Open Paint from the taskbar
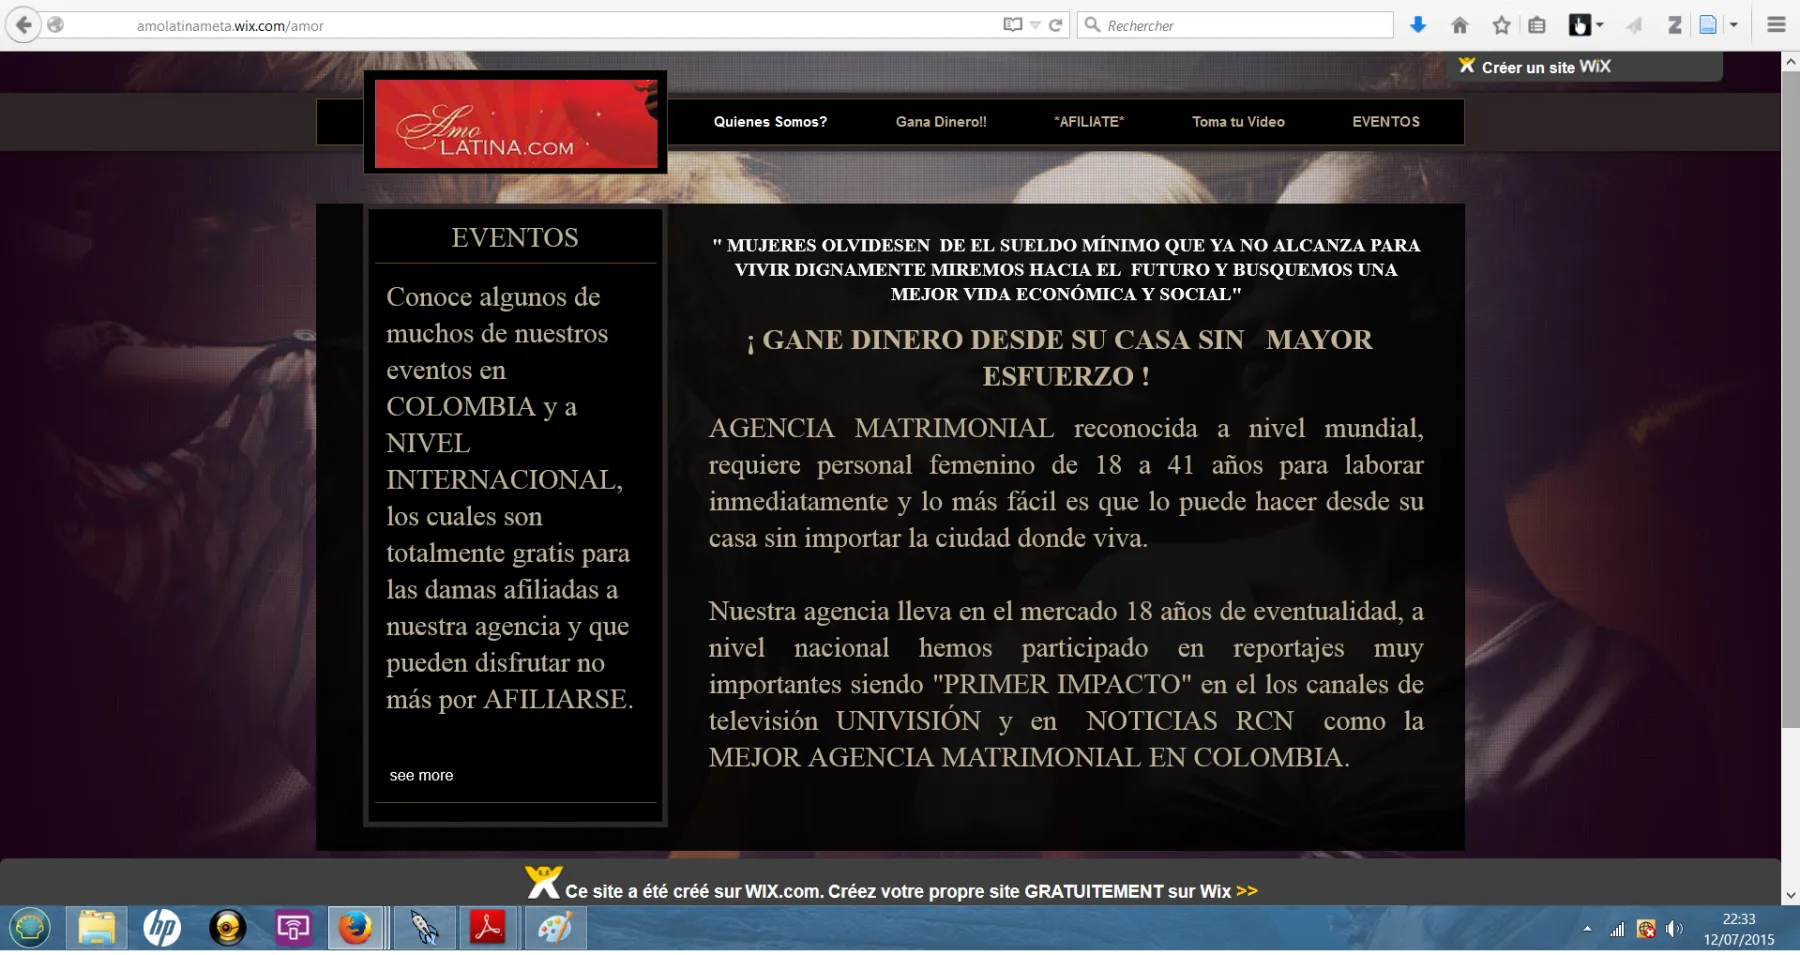 pos(555,928)
